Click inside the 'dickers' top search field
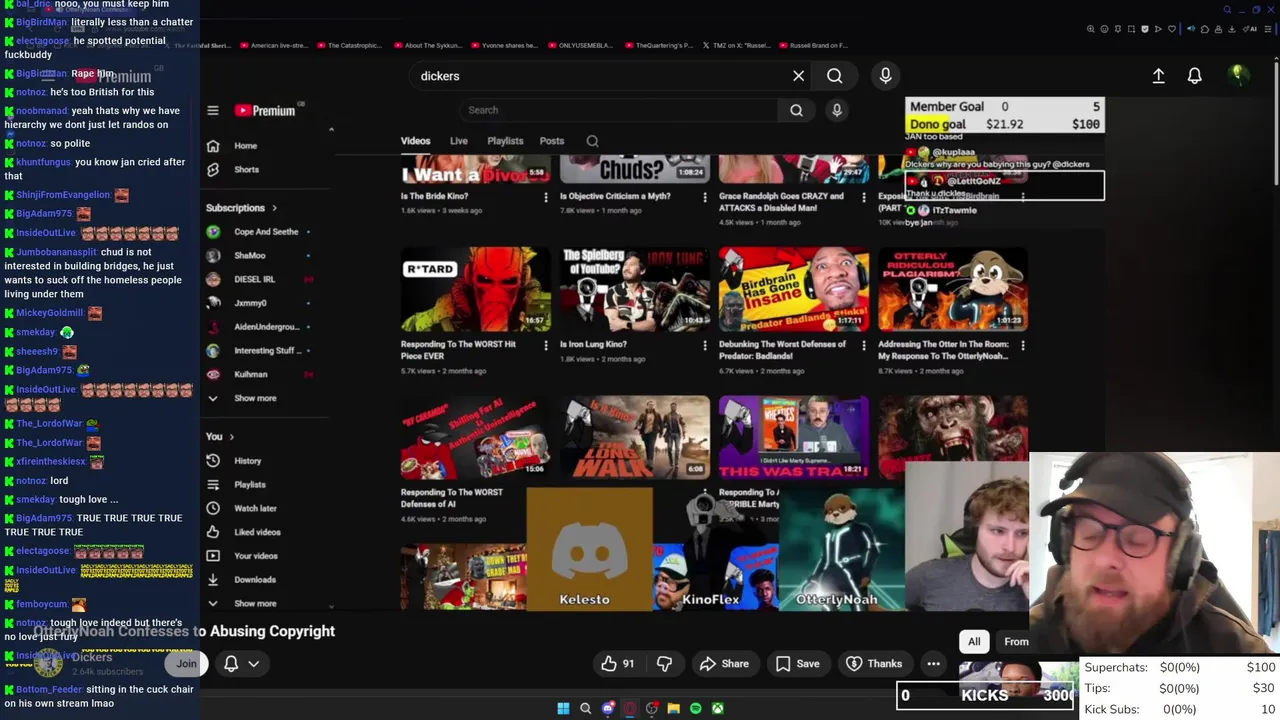 pyautogui.click(x=600, y=76)
